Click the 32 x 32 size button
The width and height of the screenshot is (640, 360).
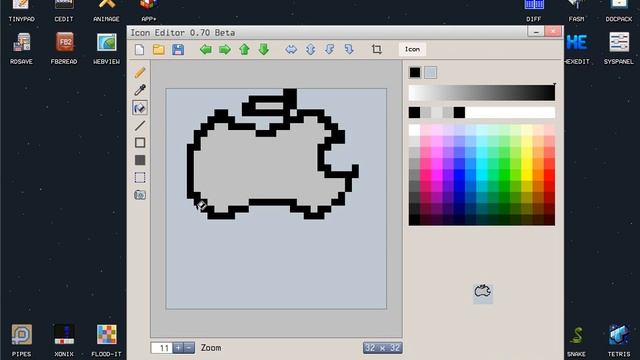[x=382, y=348]
